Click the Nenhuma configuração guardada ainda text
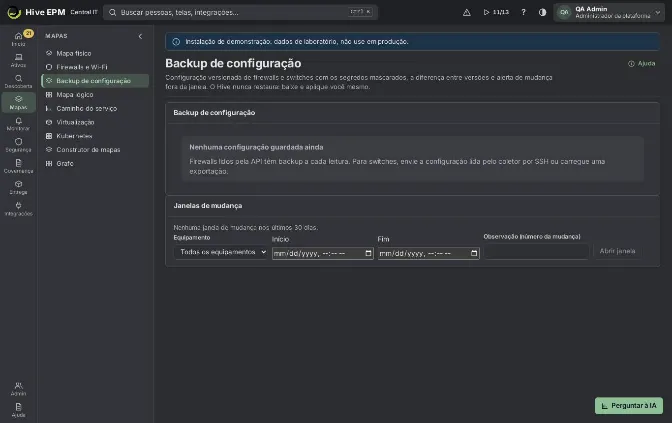The image size is (672, 423). click(256, 147)
